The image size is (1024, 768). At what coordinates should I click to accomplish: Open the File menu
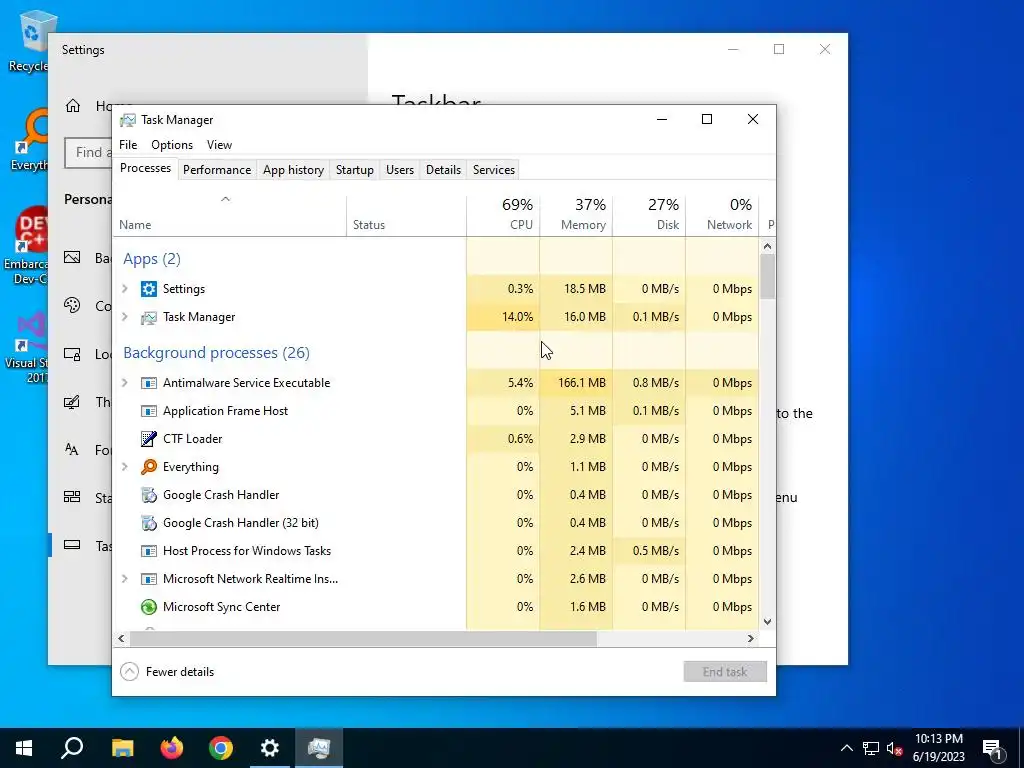(x=128, y=145)
